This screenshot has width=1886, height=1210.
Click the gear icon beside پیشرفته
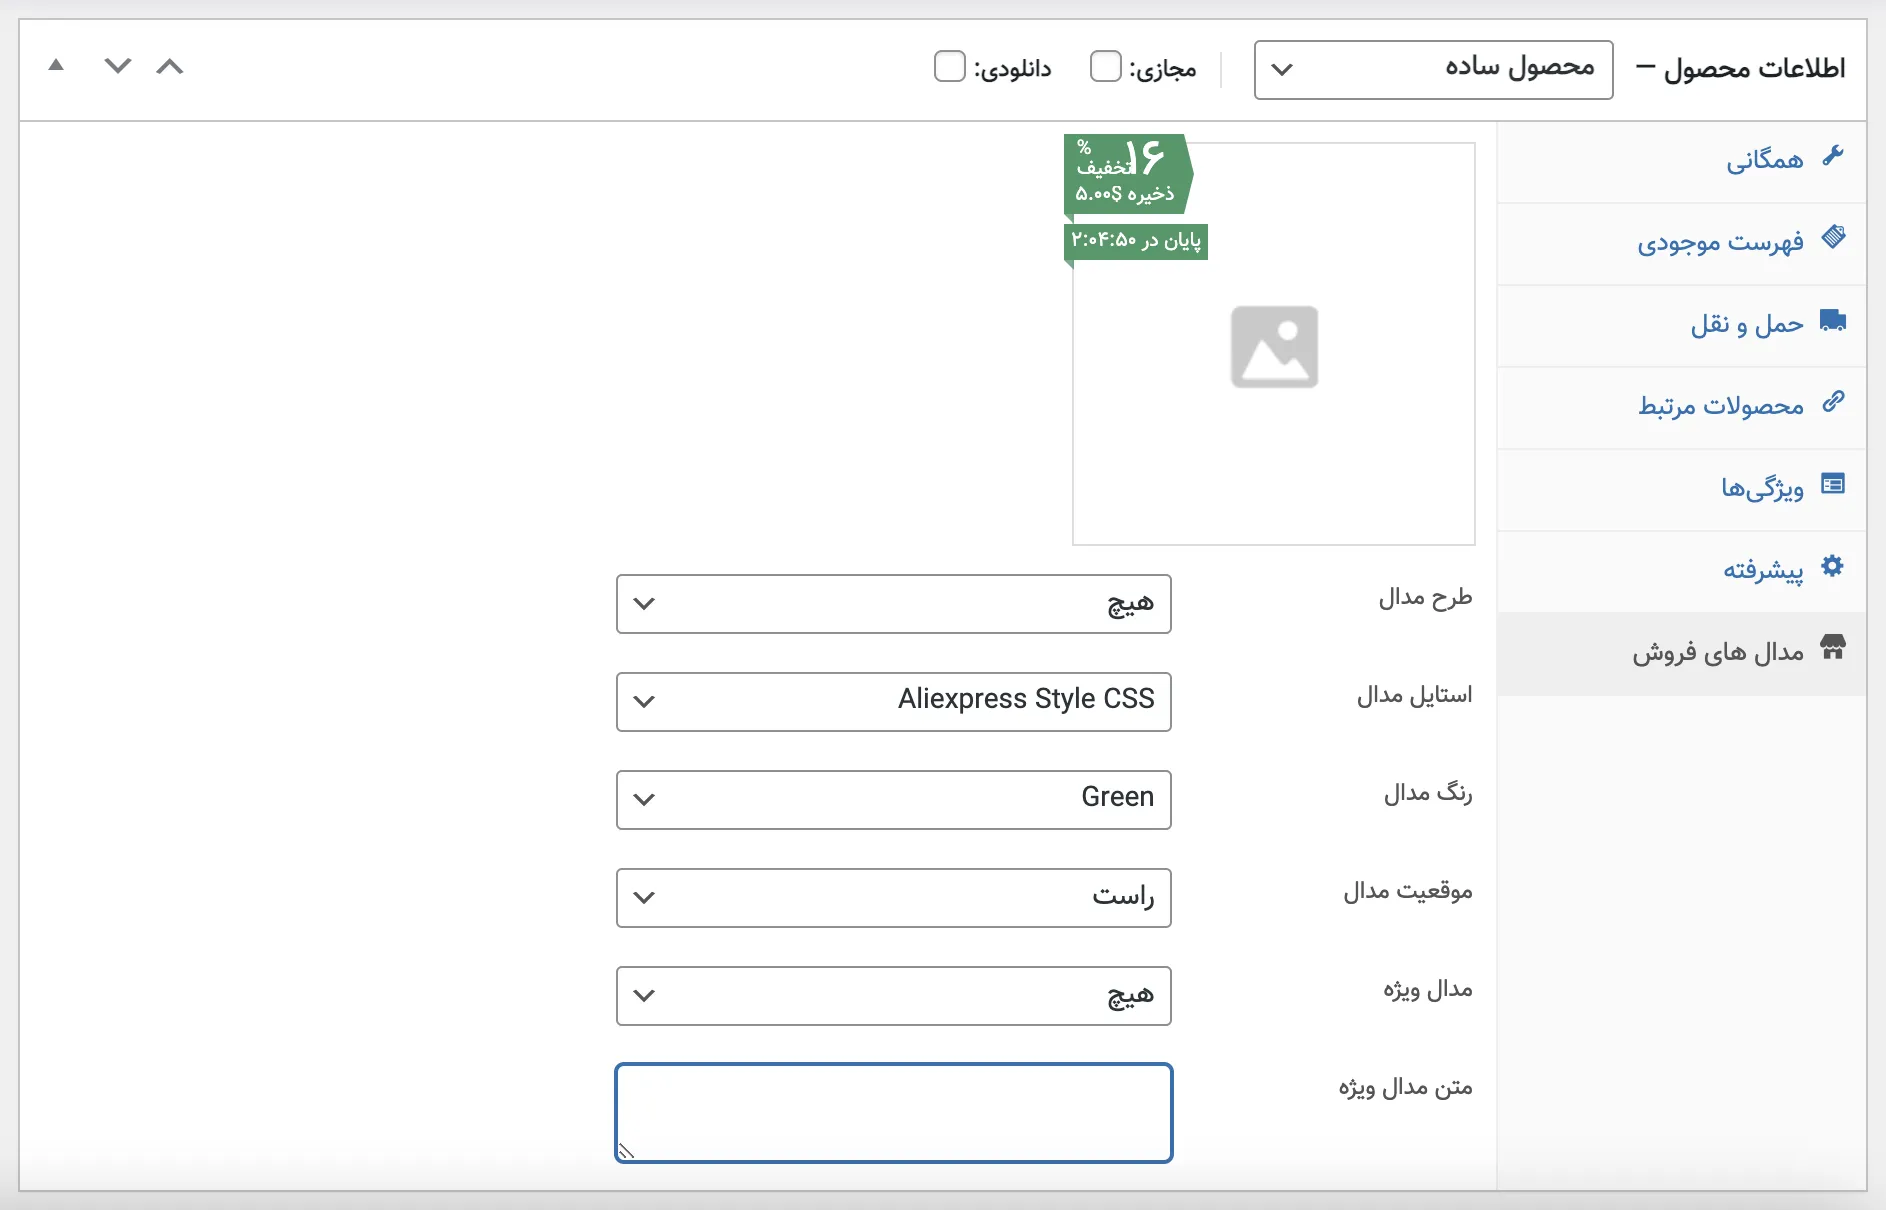1833,566
